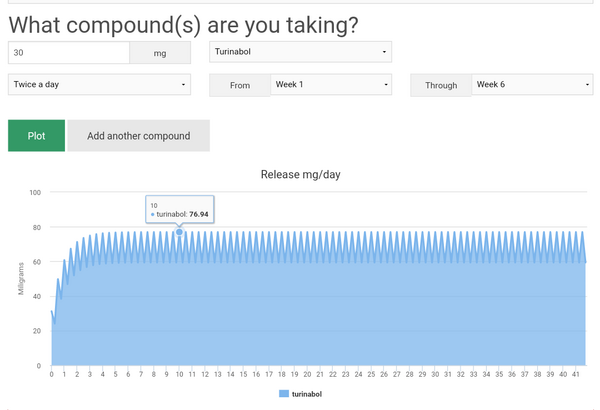Expand the Twice a day frequency dropdown
Screen dimensions: 600x410
(x=98, y=85)
